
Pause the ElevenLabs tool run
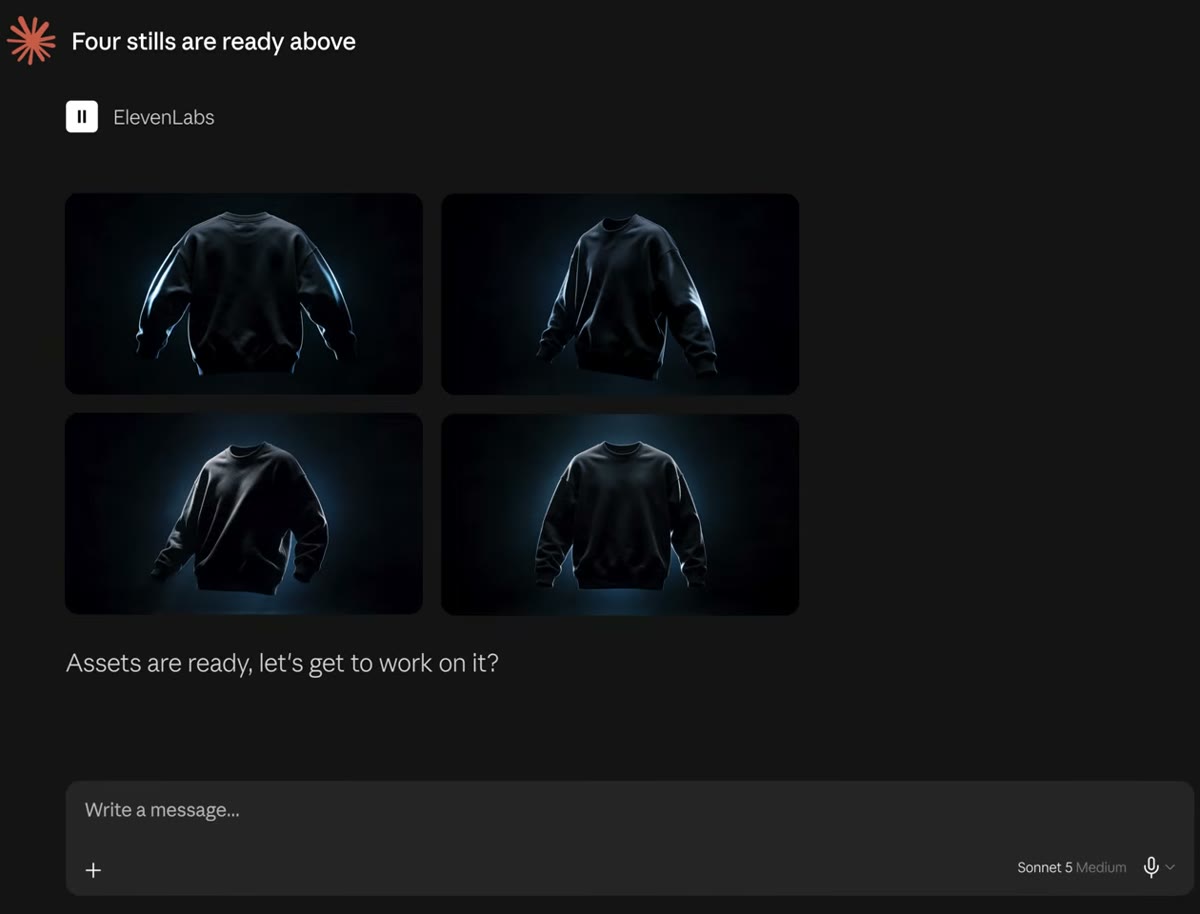(82, 117)
